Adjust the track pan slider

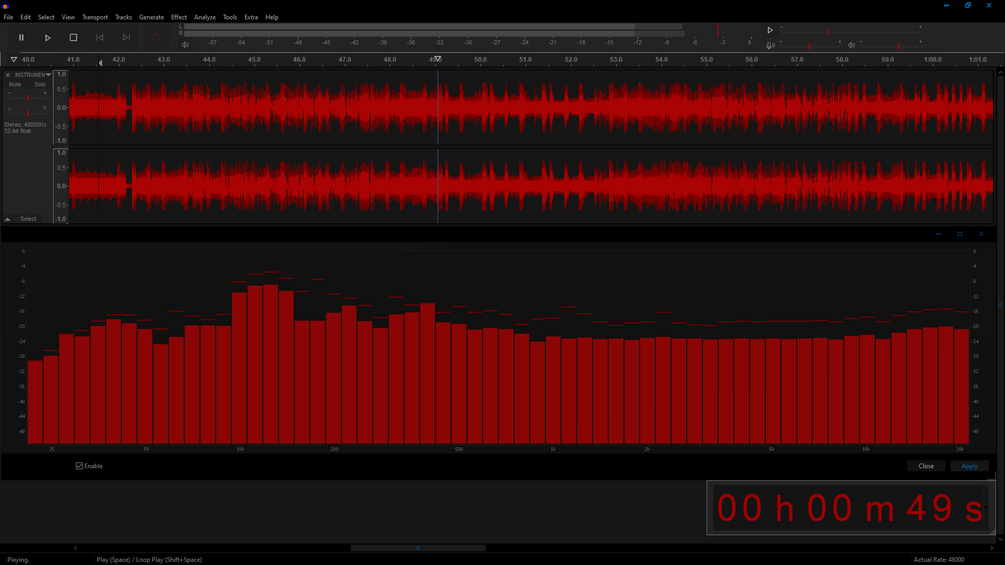pyautogui.click(x=28, y=113)
